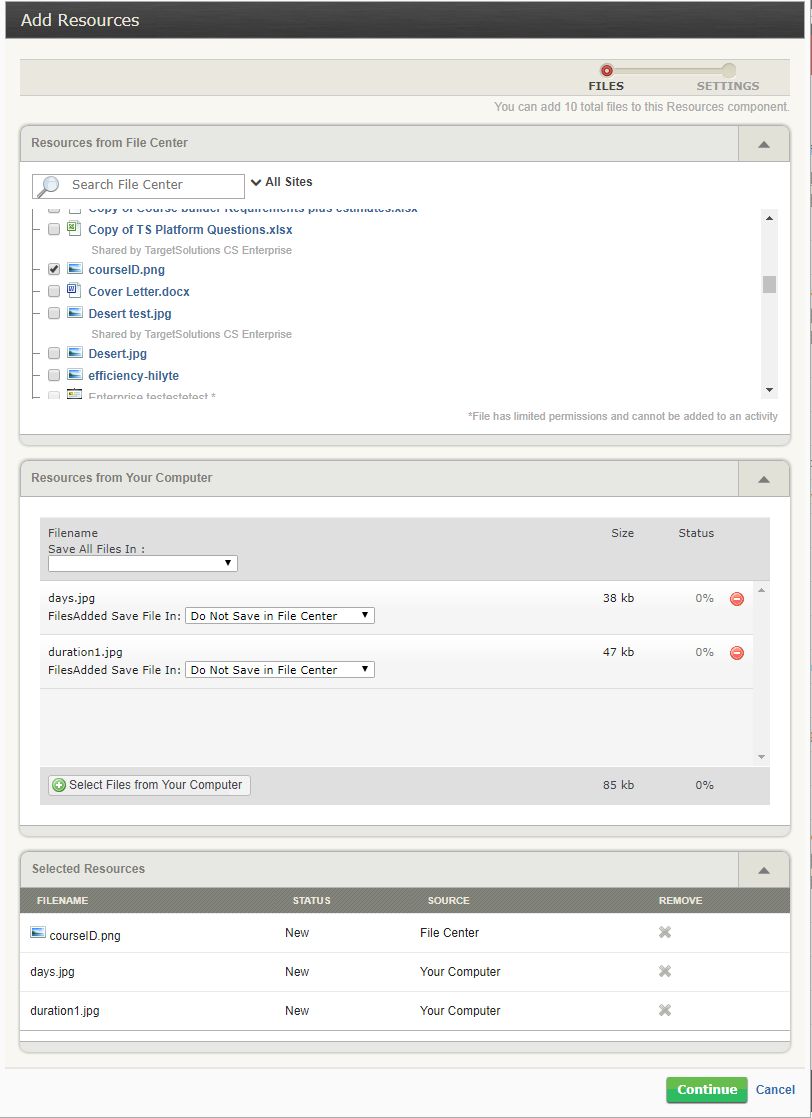Open the Save File In dropdown for days.jpg

click(x=280, y=615)
